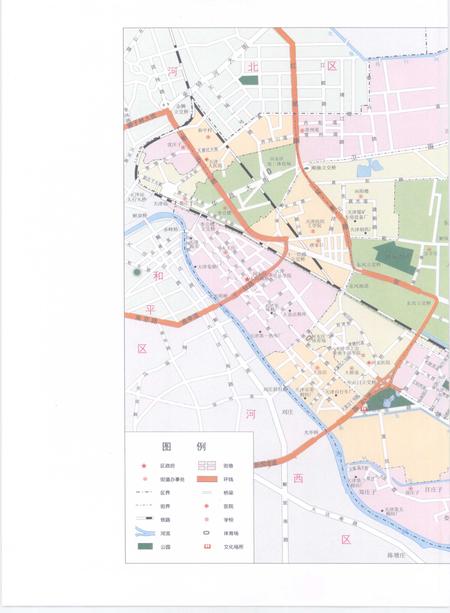Screen dimensions: 450x613
Task: Click the large pink 和 district character
Action: coord(158,276)
